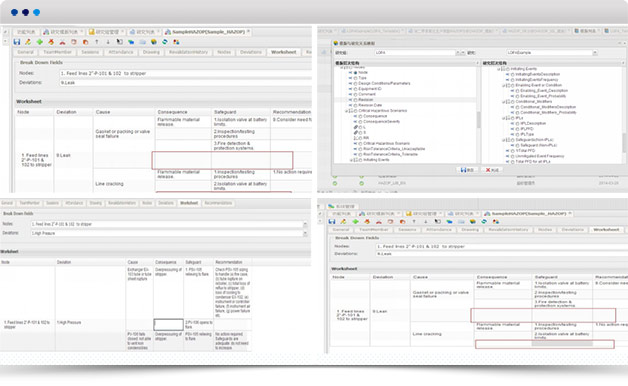The width and height of the screenshot is (628, 386).
Task: Click the move-up arrow icon in top-left toolbar
Action: pos(97,42)
